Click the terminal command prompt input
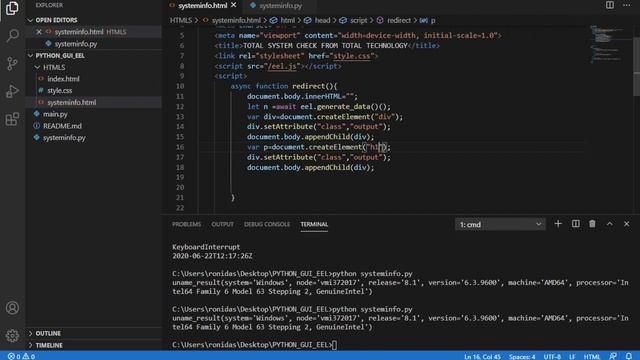The height and width of the screenshot is (360, 640). (x=335, y=345)
